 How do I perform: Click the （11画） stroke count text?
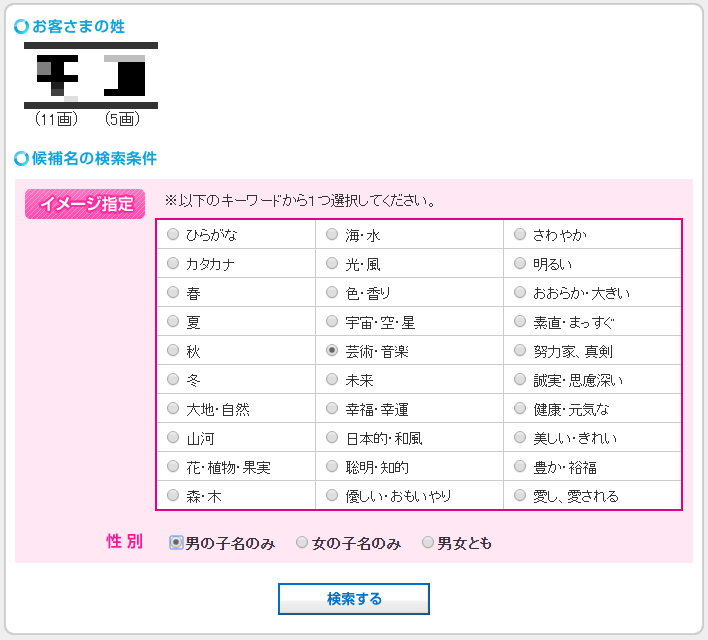pyautogui.click(x=56, y=119)
